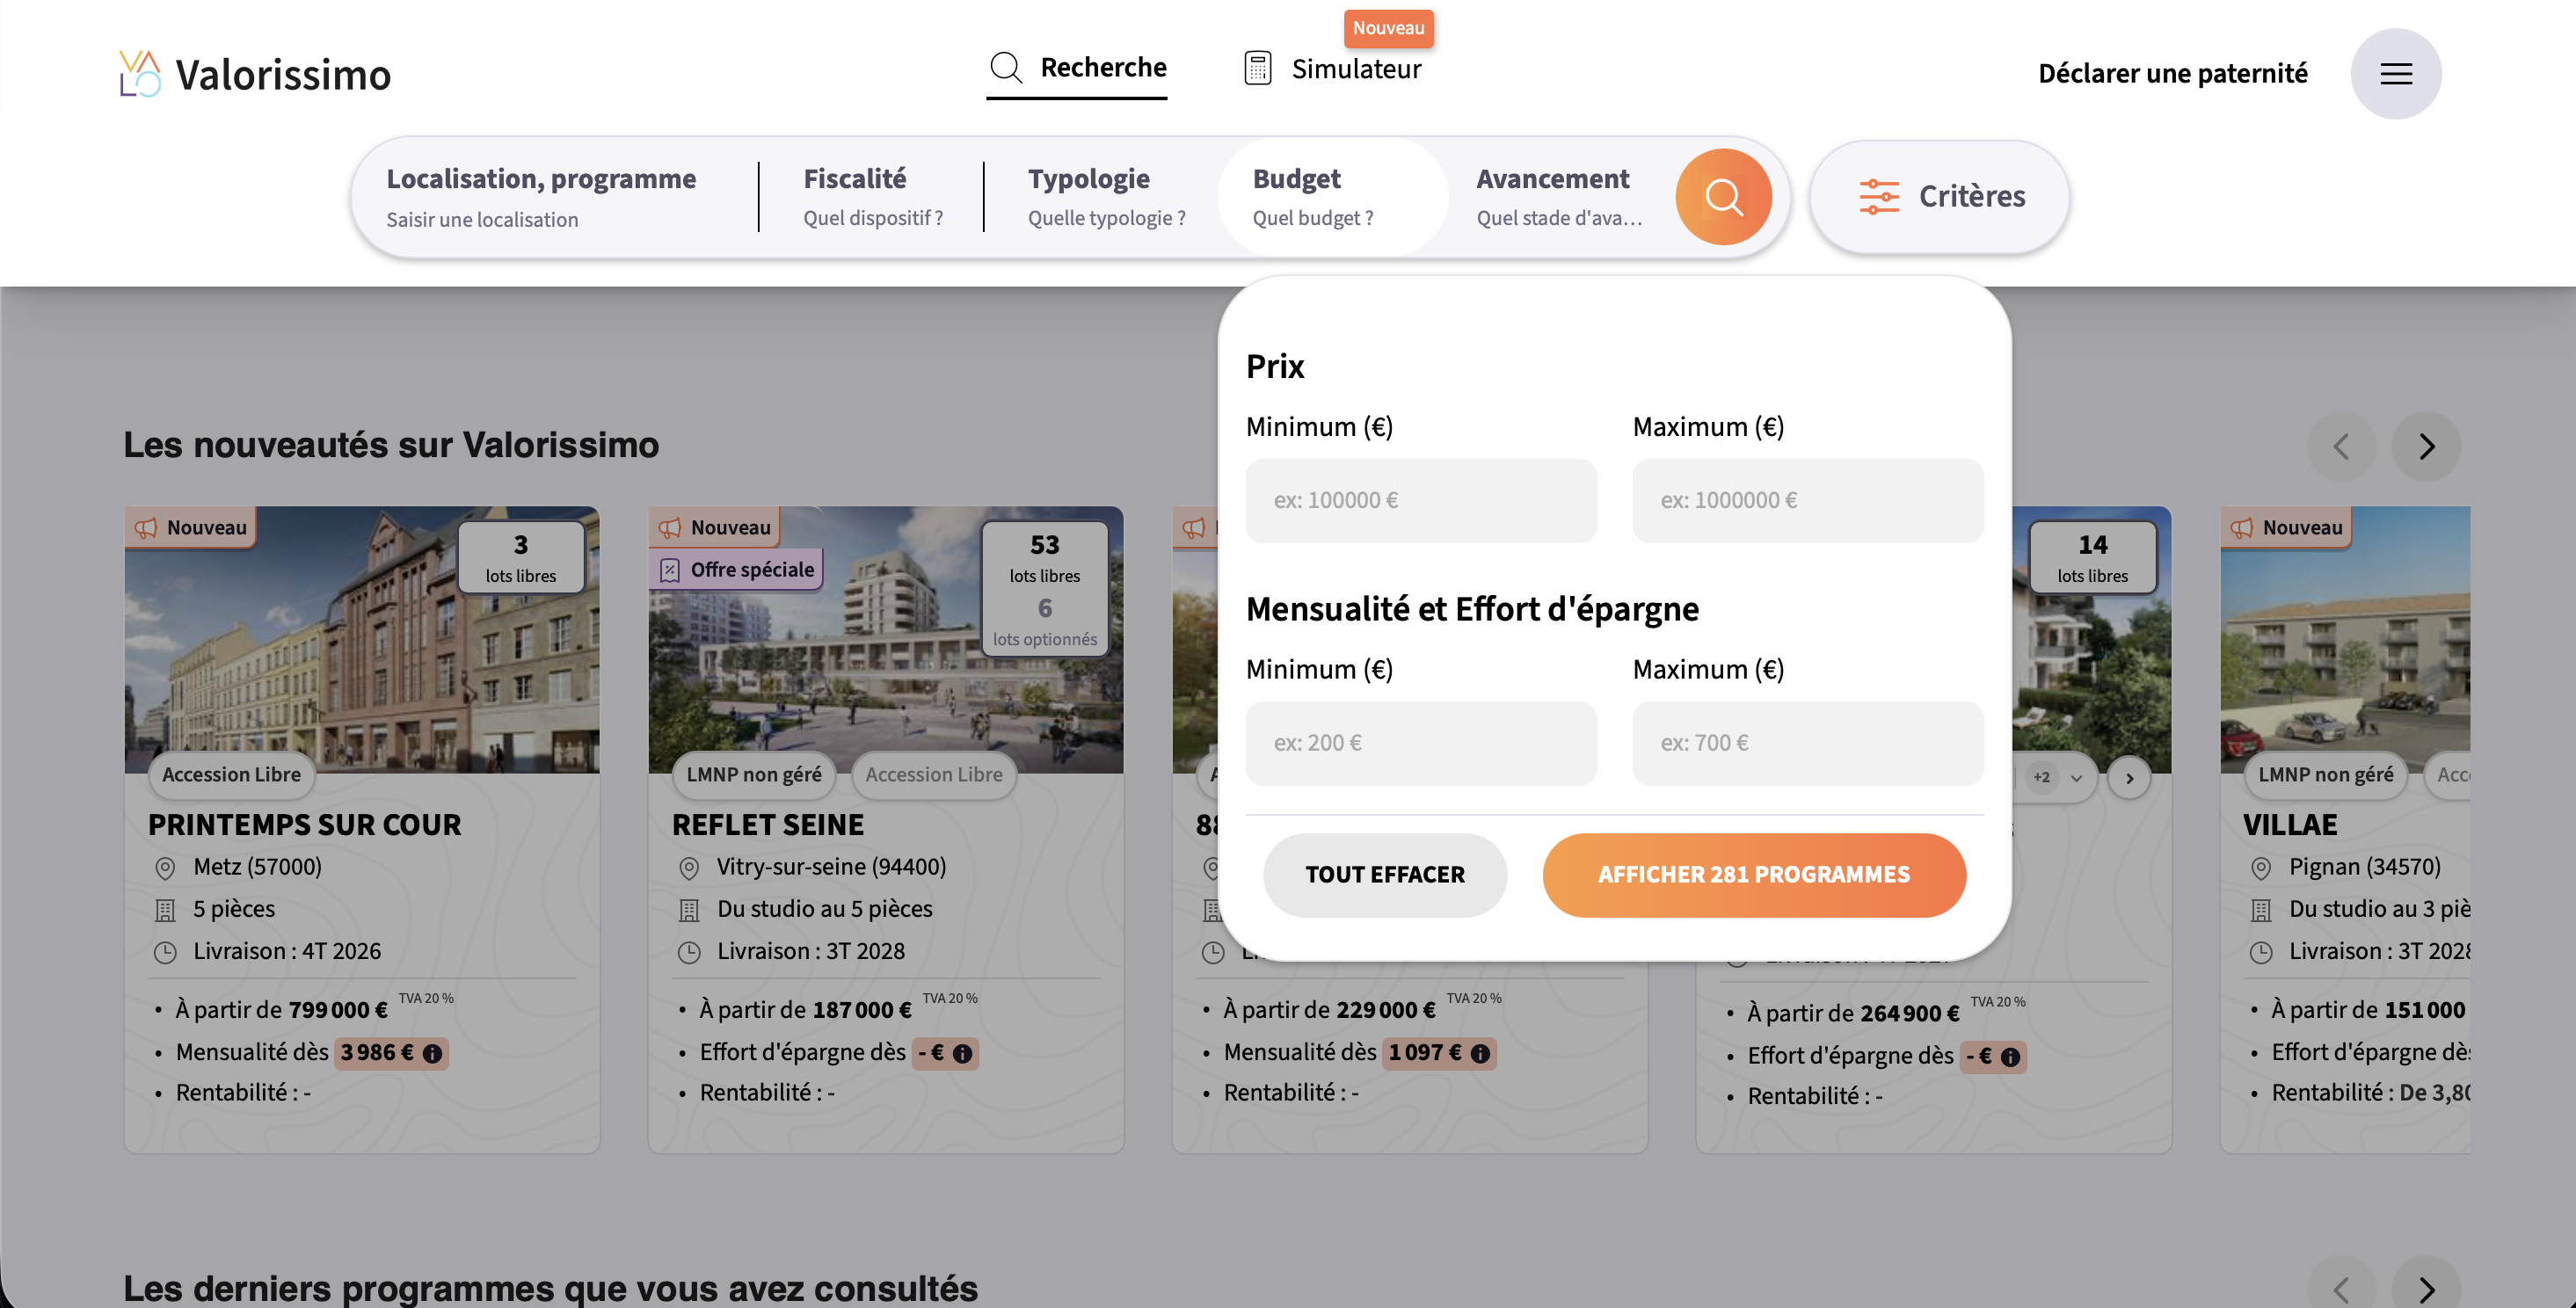This screenshot has width=2576, height=1308.
Task: Open the hamburger menu icon
Action: pyautogui.click(x=2395, y=74)
